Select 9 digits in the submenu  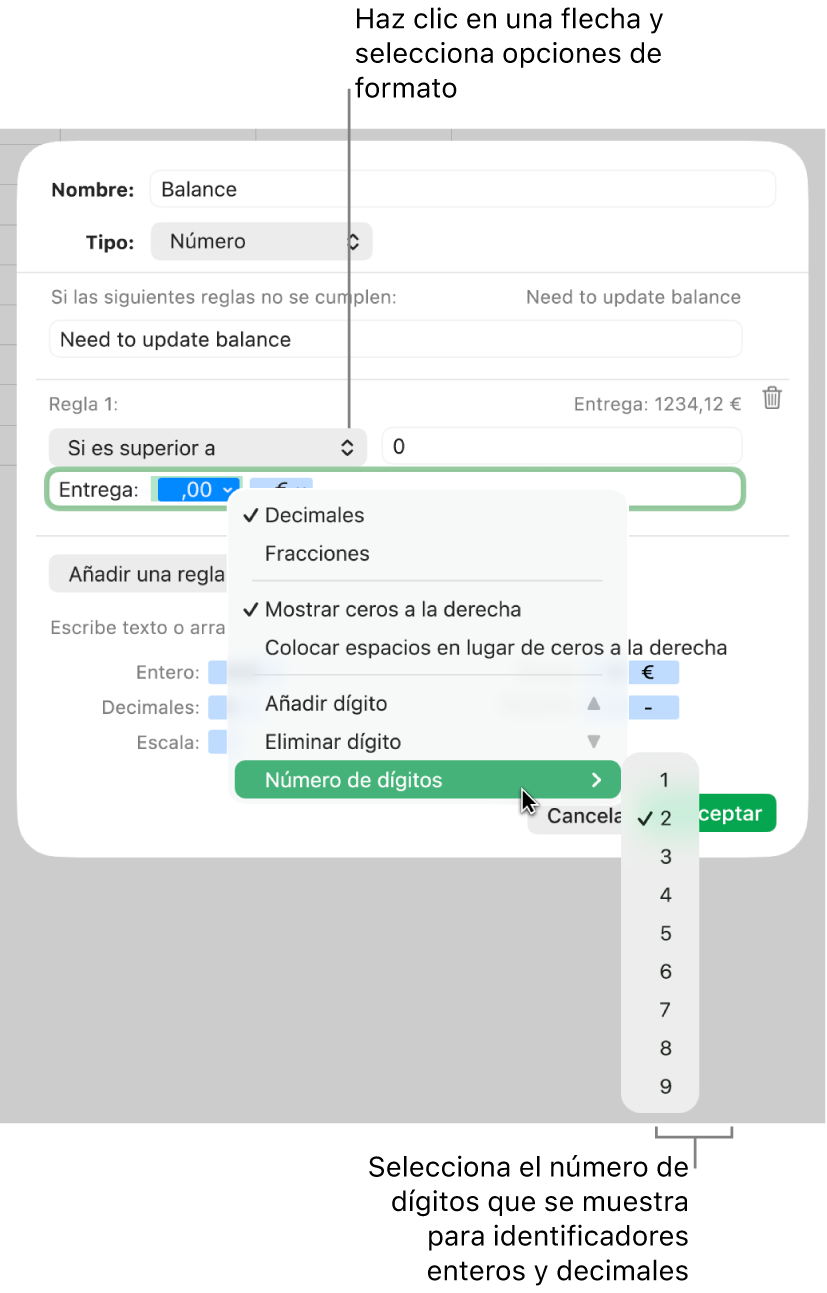[x=660, y=1087]
